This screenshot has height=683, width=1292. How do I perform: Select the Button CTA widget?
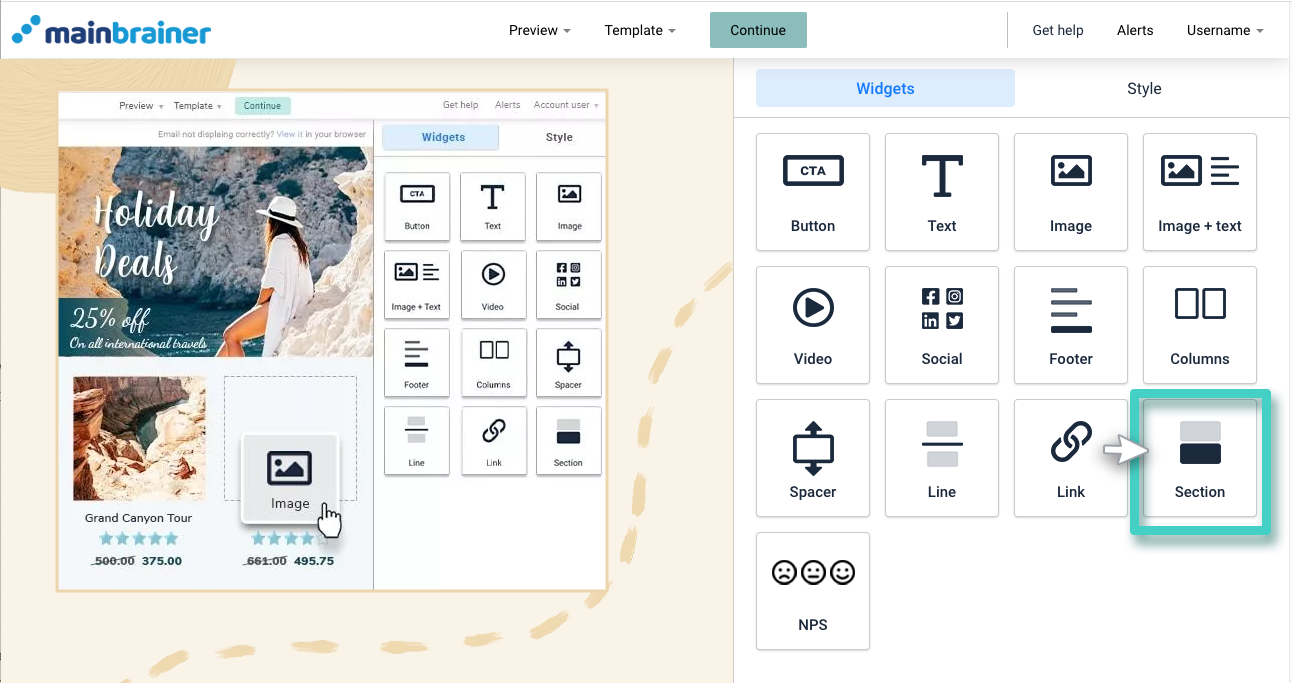(812, 192)
